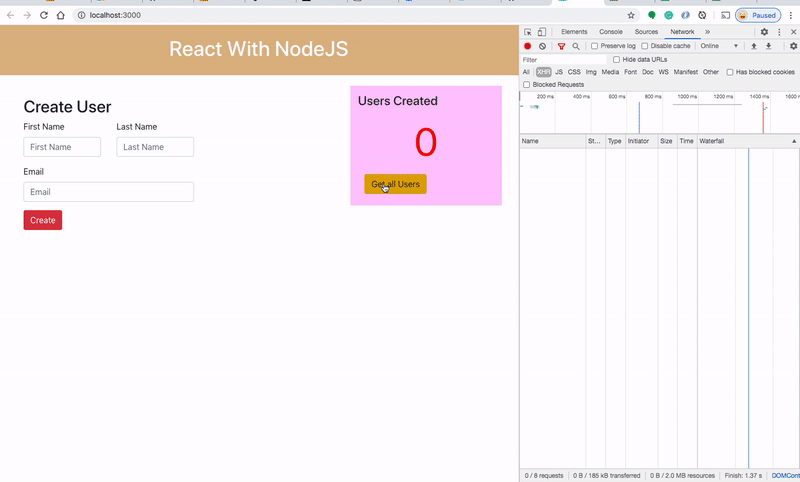Filter requests by Manifest
Viewport: 800px width, 482px height.
[x=685, y=72]
